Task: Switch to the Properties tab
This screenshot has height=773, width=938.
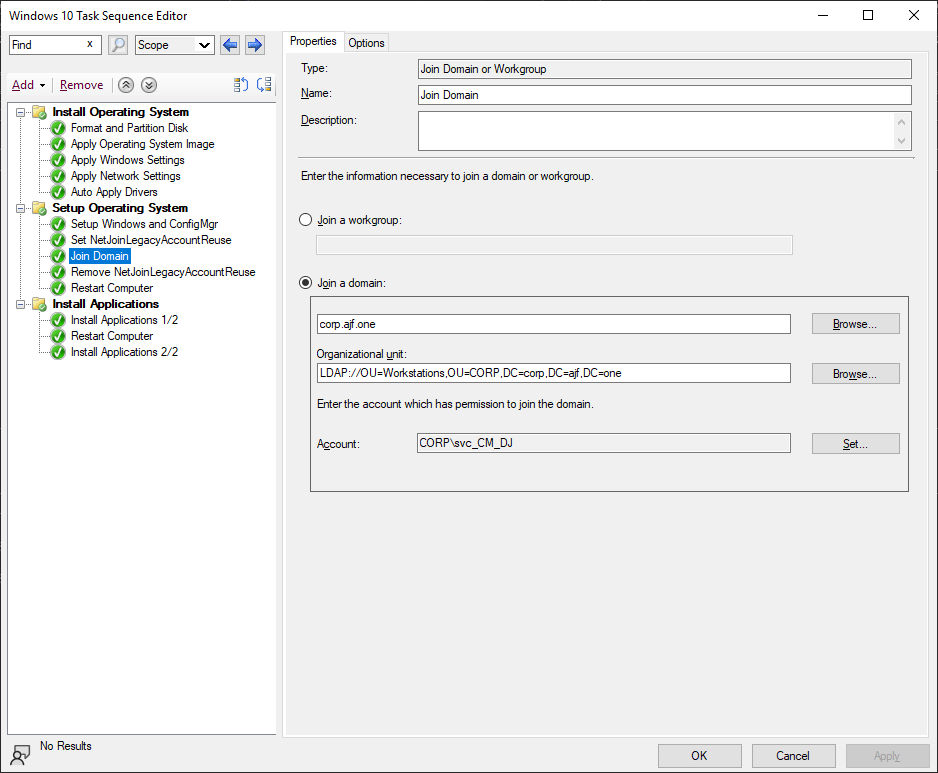Action: point(313,41)
